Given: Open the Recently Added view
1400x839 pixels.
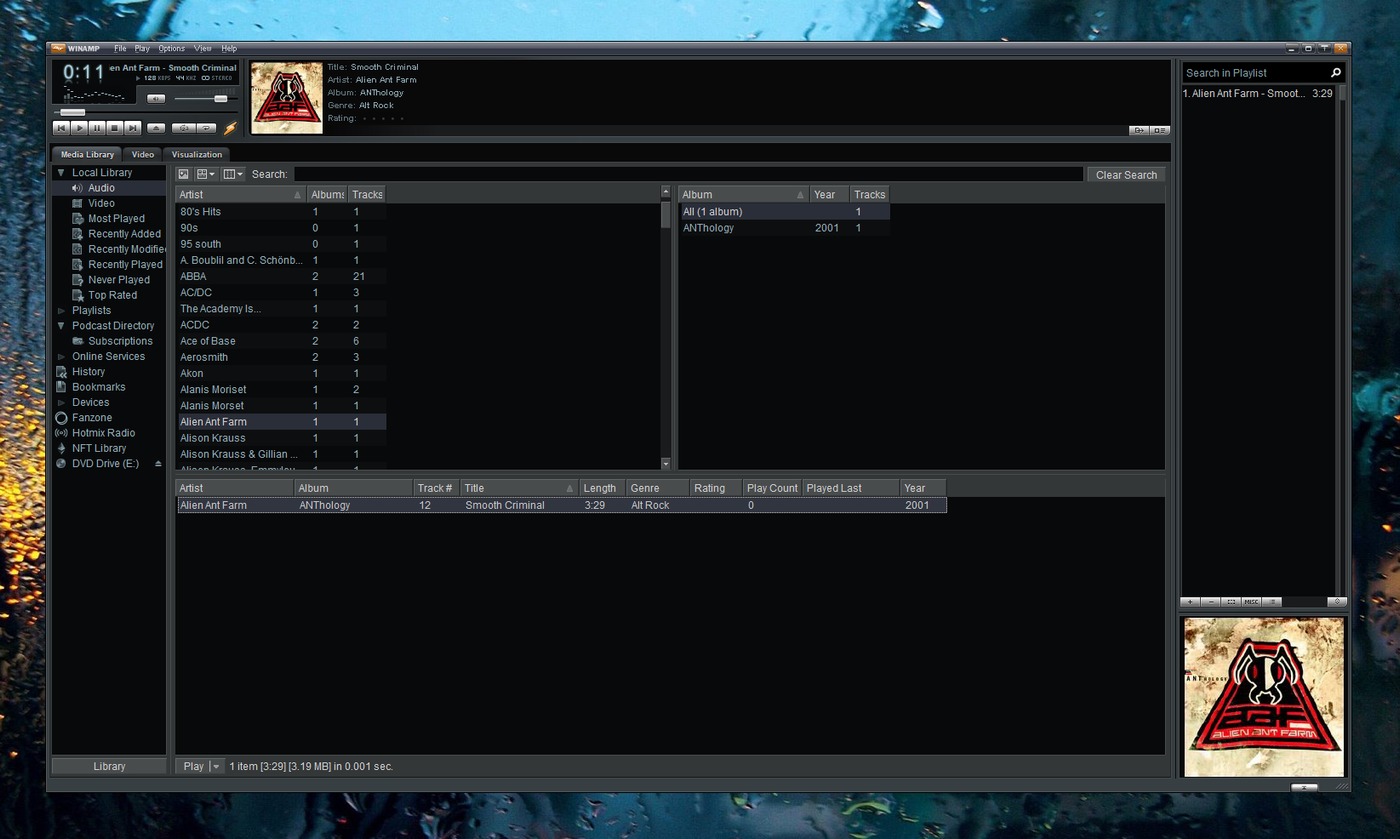Looking at the screenshot, I should click(x=124, y=234).
